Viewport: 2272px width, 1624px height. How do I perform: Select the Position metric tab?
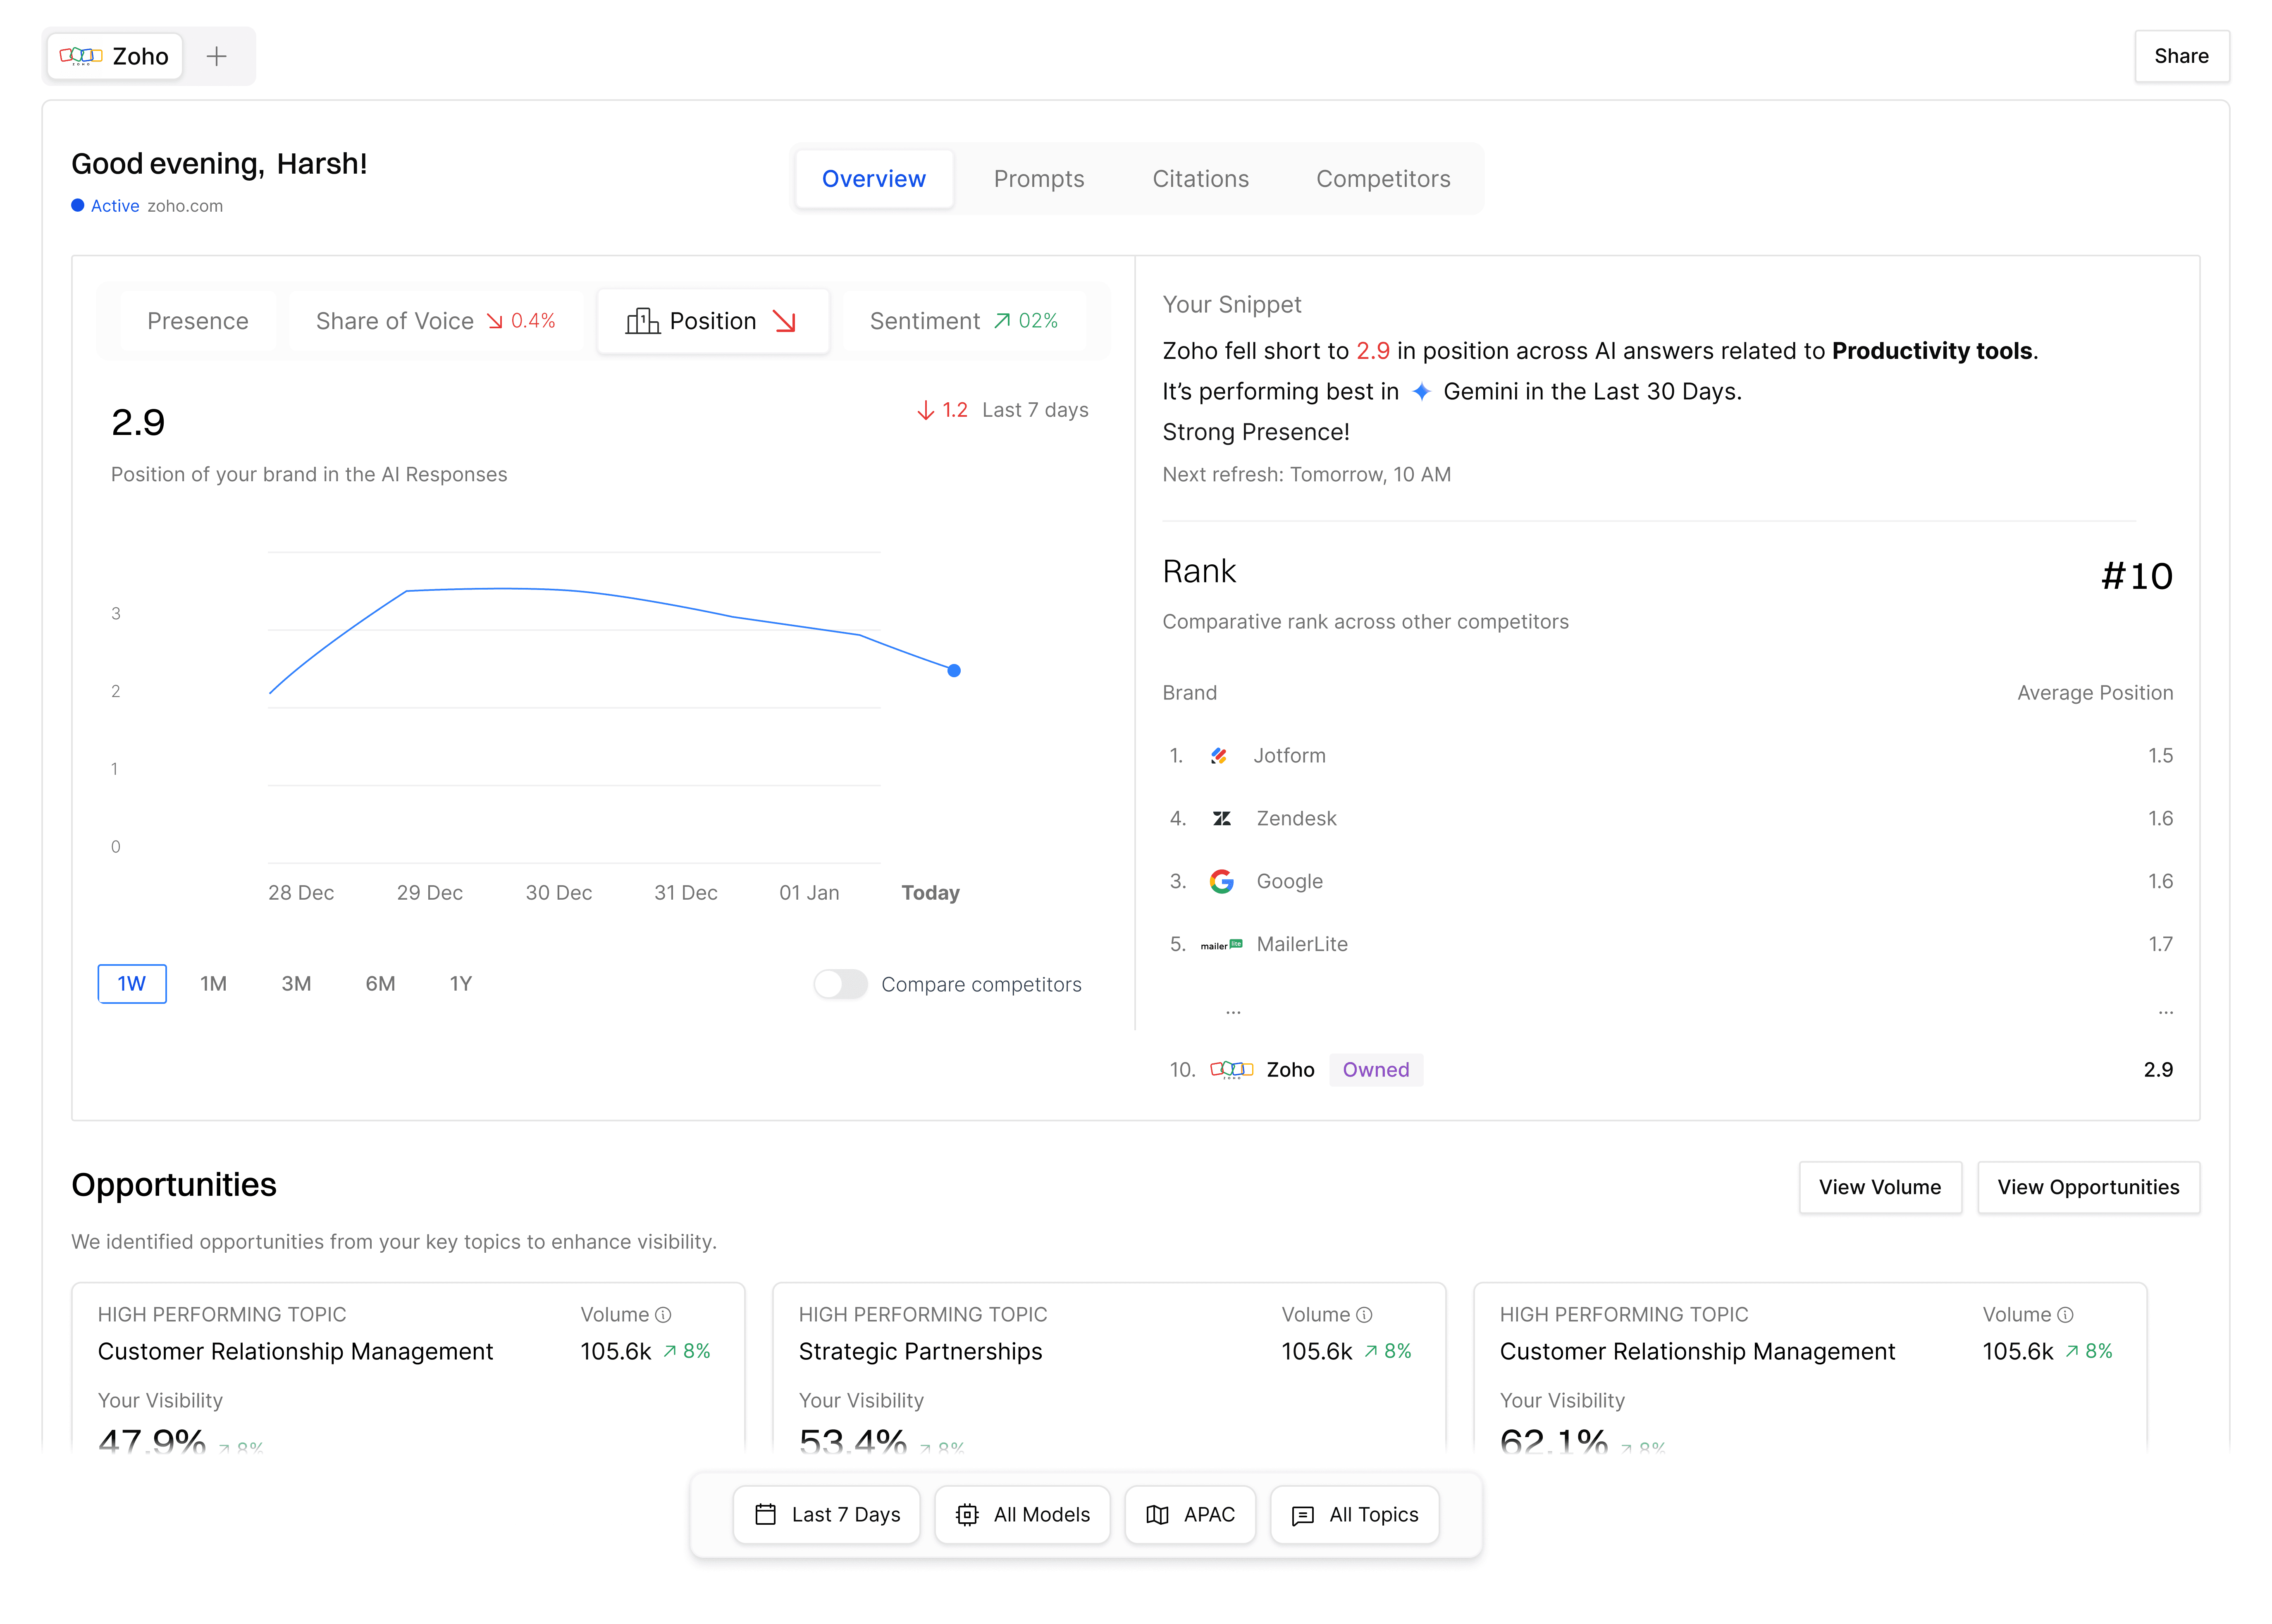(713, 321)
